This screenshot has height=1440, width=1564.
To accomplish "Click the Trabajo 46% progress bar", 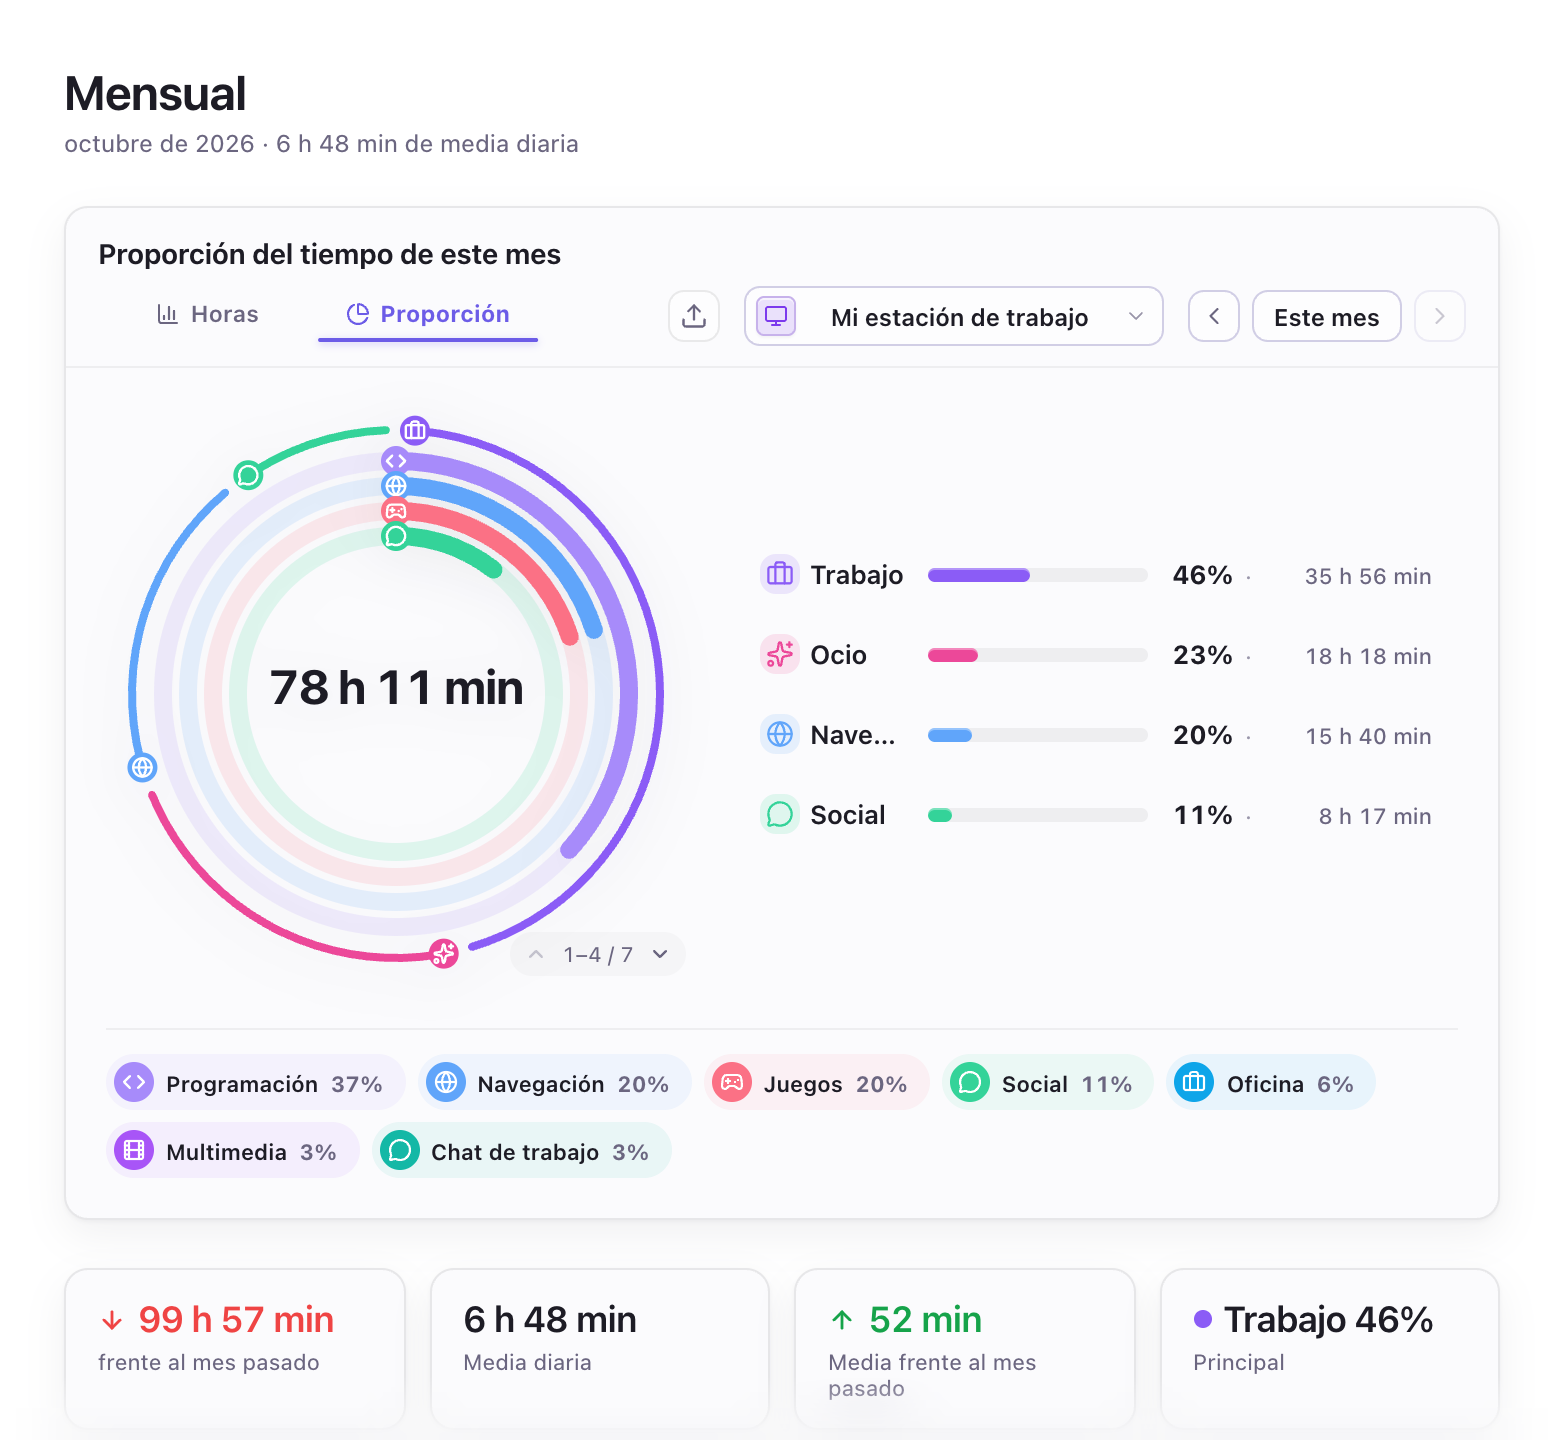I will point(1038,575).
